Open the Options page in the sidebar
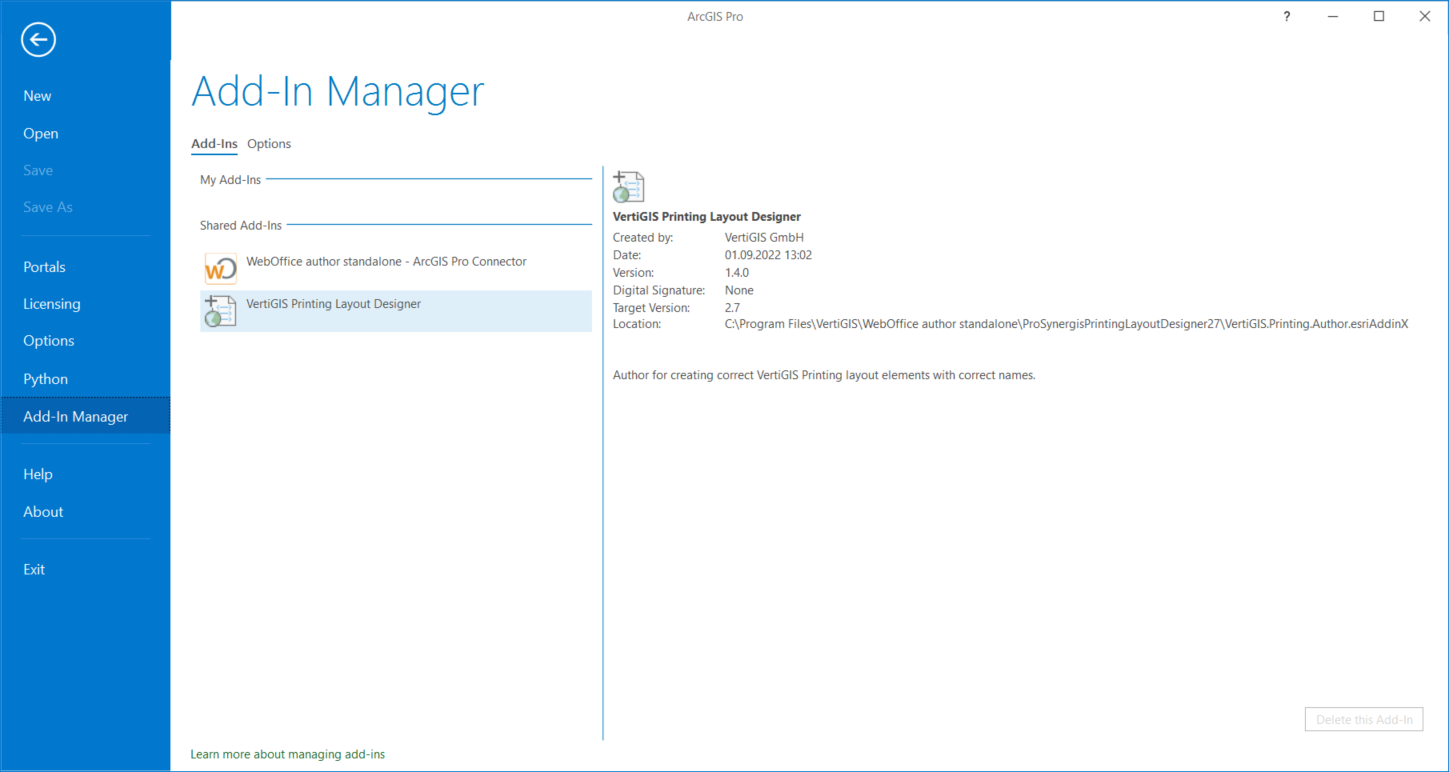Image resolution: width=1449 pixels, height=772 pixels. point(48,340)
